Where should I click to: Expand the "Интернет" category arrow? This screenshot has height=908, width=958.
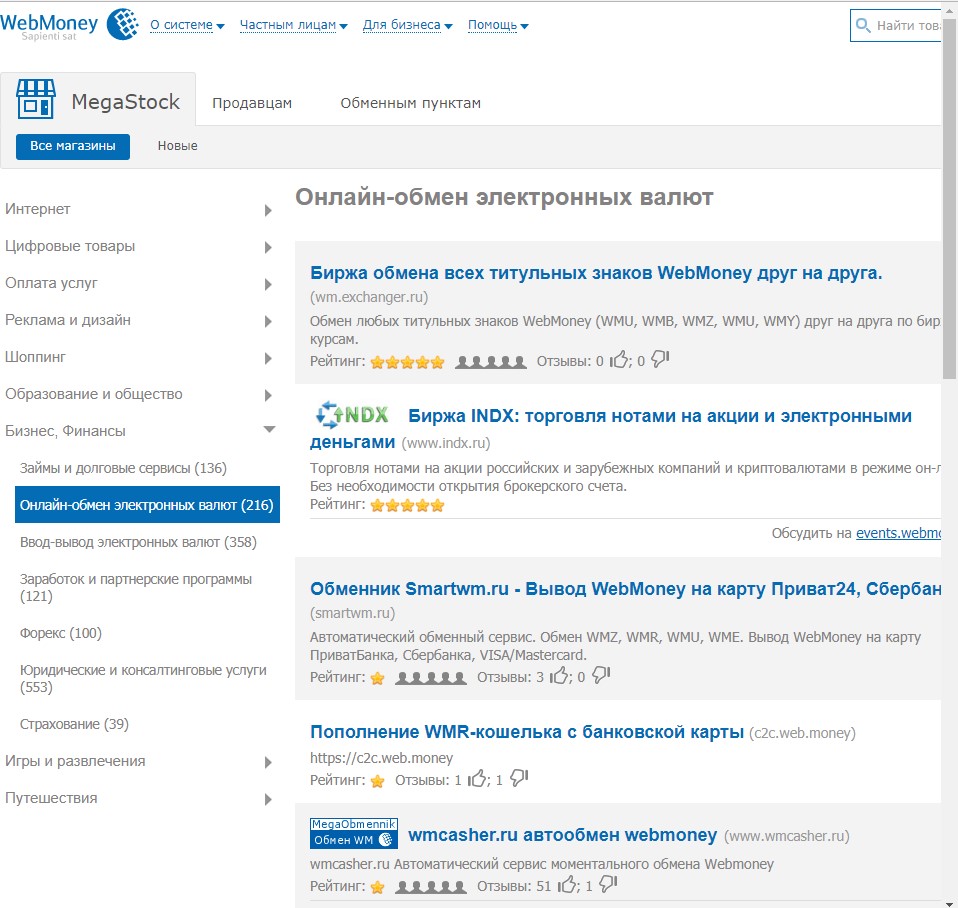pyautogui.click(x=268, y=210)
